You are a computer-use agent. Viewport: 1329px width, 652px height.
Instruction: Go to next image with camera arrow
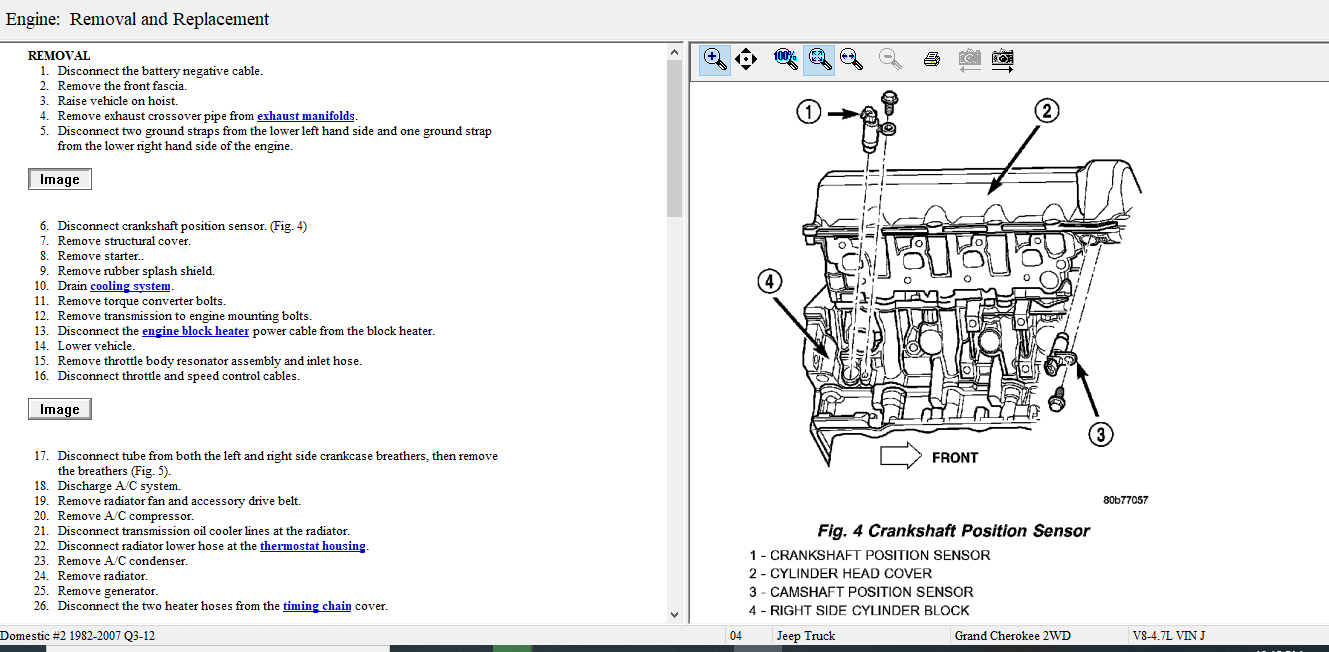click(x=1002, y=59)
